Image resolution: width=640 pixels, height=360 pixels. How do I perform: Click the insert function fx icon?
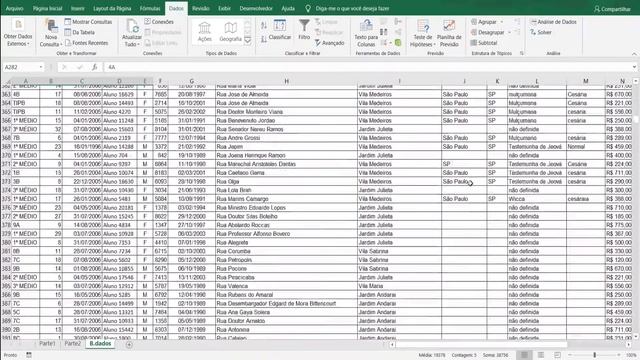94,67
